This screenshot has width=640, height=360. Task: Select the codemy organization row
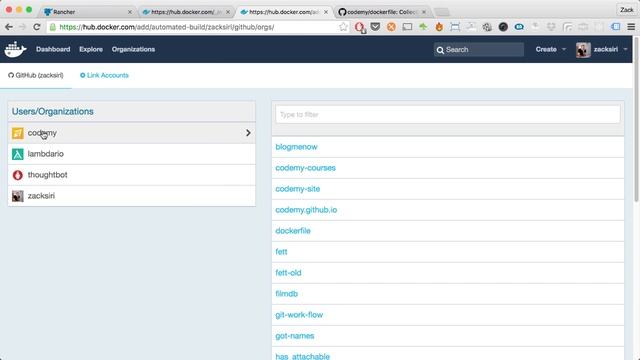click(131, 133)
